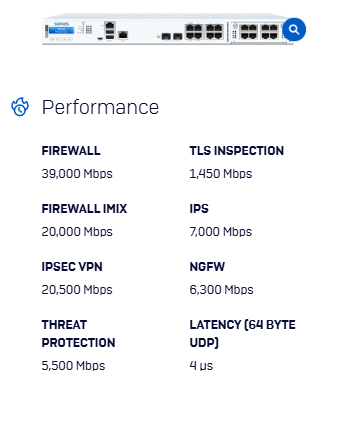
Task: Click the 20,500 Mbps VPN value
Action: (77, 290)
